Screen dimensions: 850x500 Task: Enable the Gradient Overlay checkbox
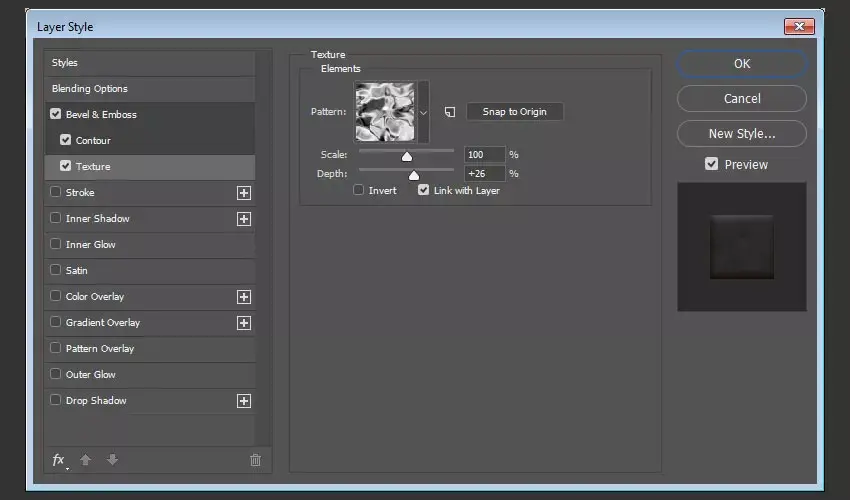[x=55, y=322]
